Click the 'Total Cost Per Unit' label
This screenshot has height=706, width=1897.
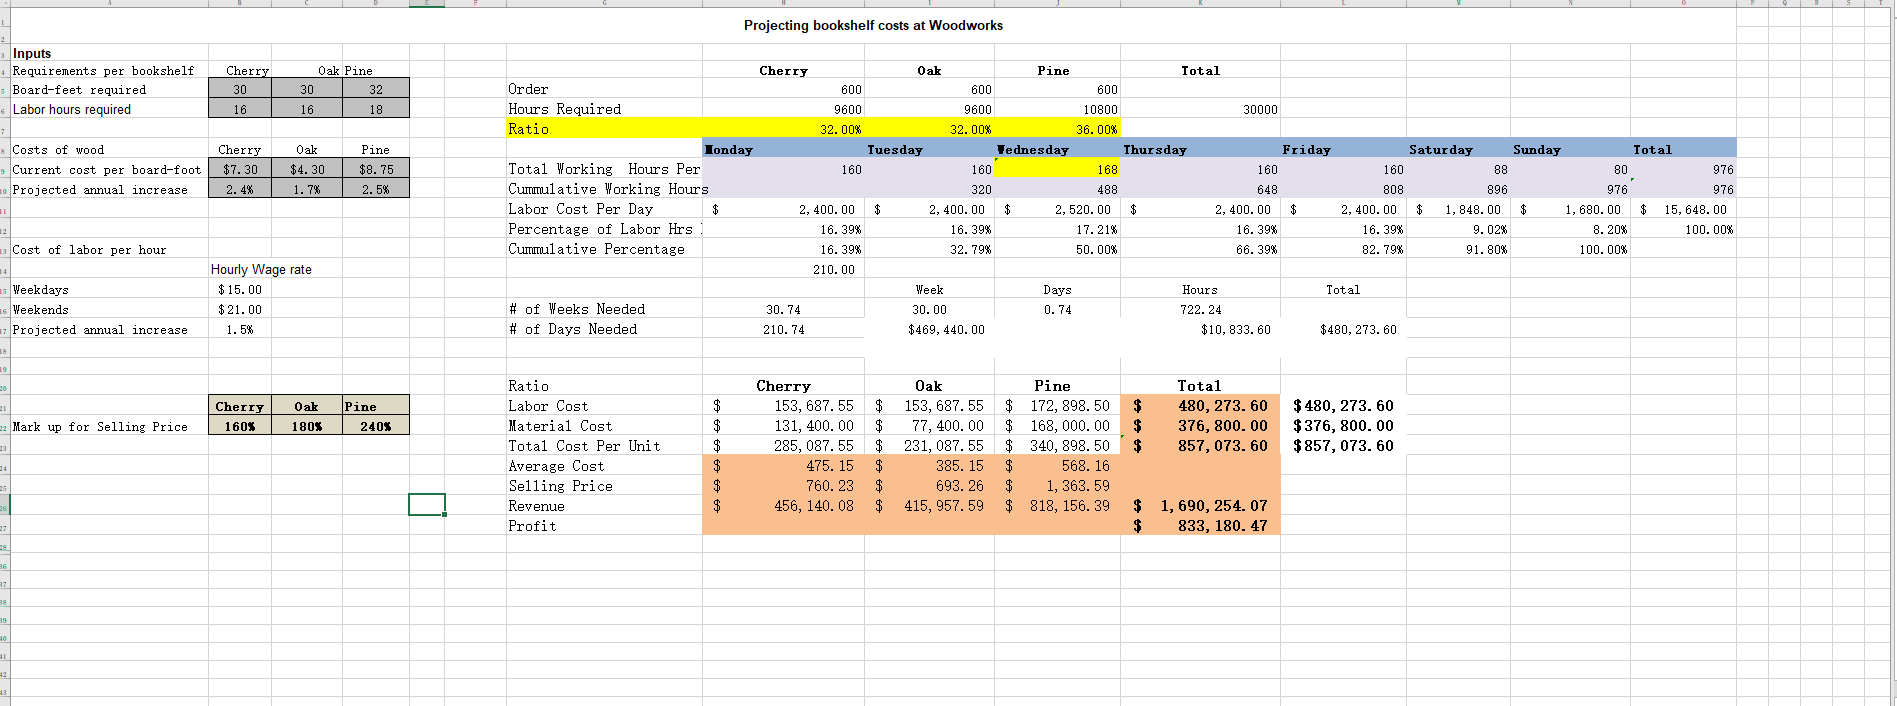(584, 446)
